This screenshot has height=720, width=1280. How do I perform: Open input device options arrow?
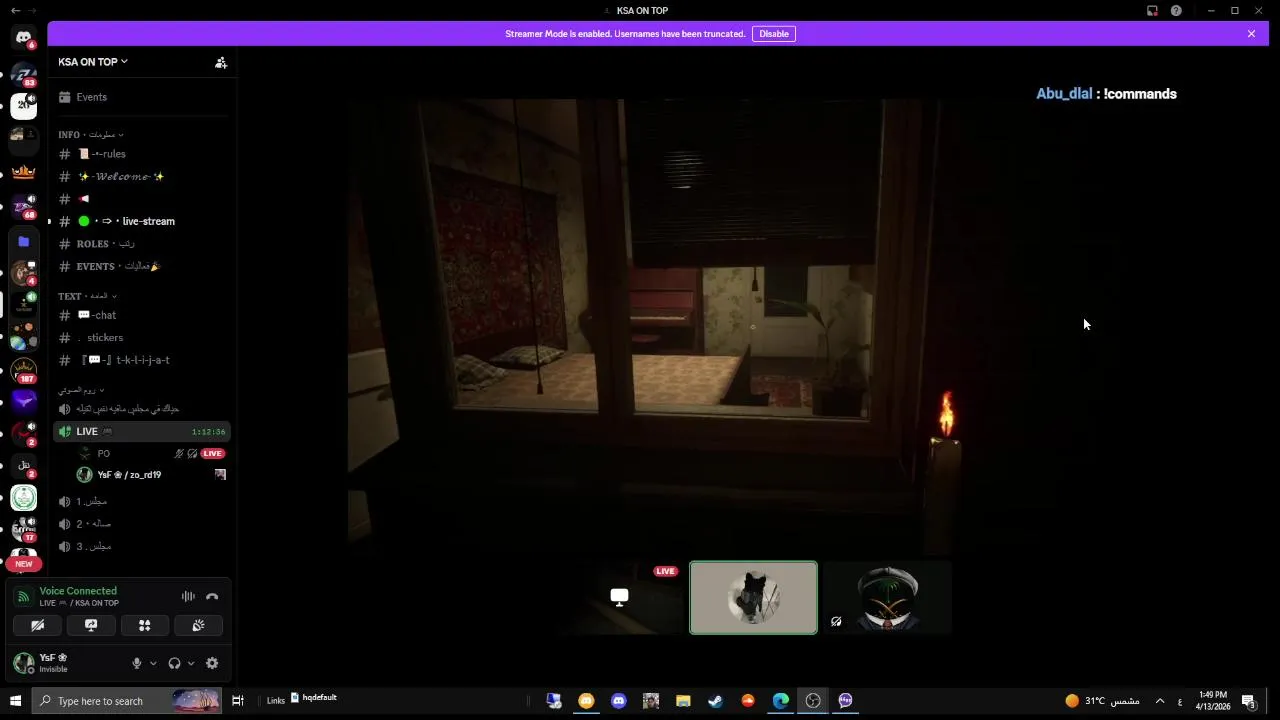[153, 663]
